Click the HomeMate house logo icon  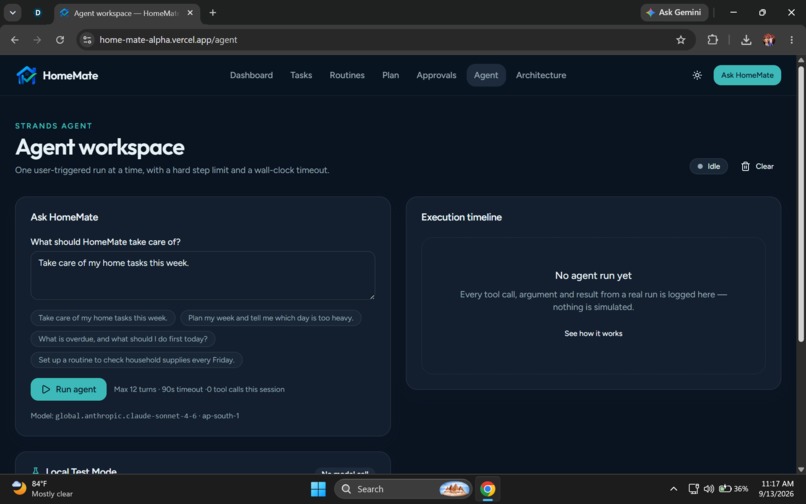tap(26, 75)
